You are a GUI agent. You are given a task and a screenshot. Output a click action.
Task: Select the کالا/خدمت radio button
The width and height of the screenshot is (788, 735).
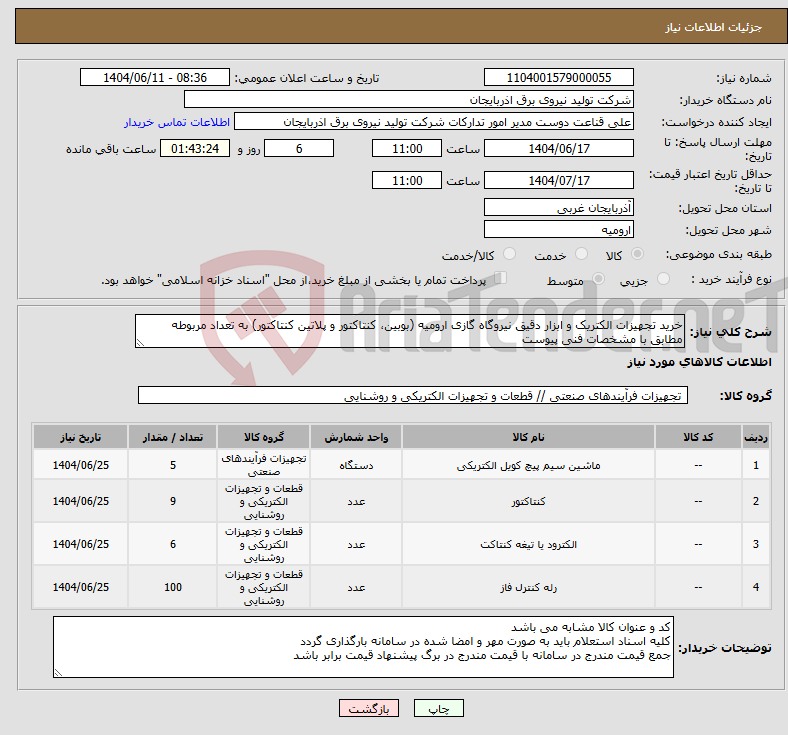click(510, 254)
